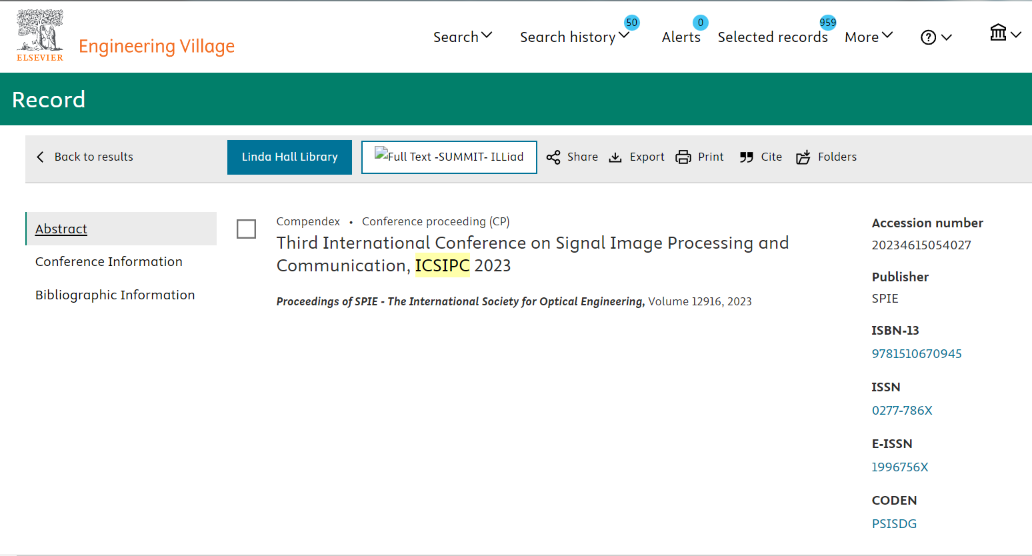This screenshot has height=556, width=1032.
Task: Click the Conference proceeding (CP) label
Action: coord(436,221)
